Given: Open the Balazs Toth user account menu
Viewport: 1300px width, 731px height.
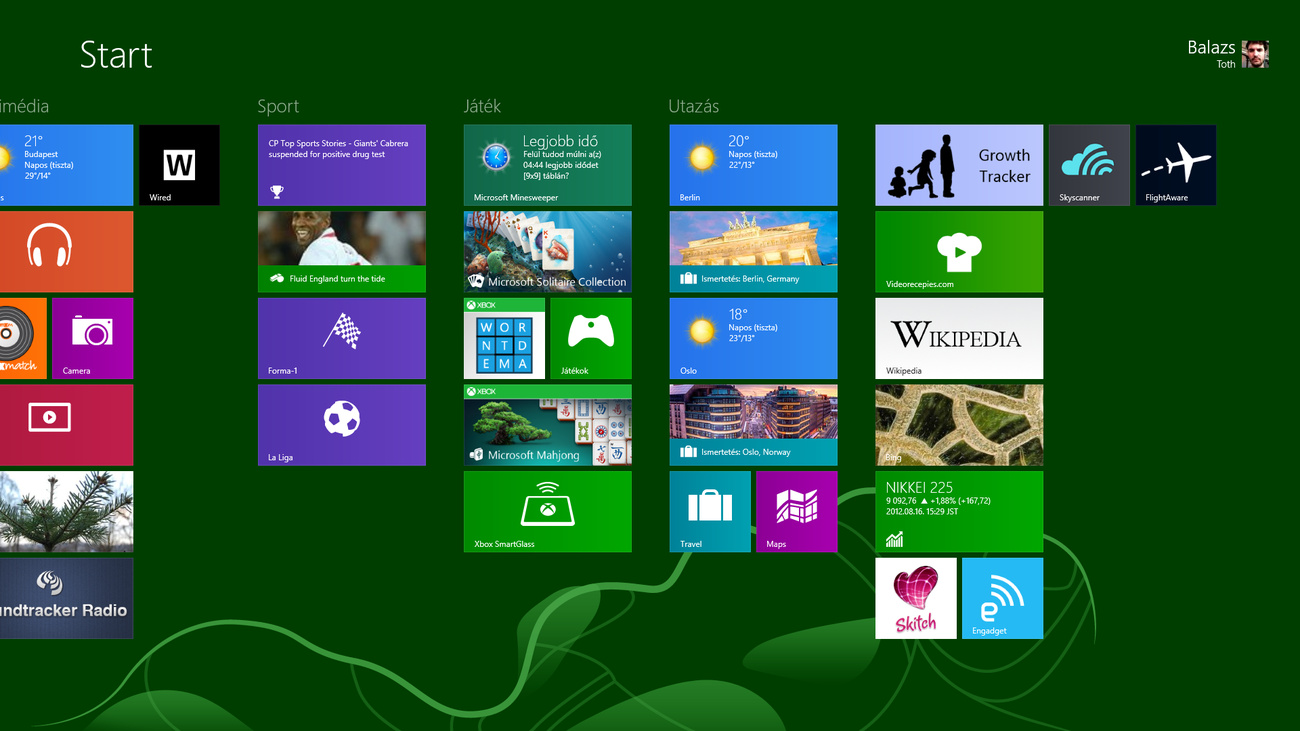Looking at the screenshot, I should [1228, 54].
